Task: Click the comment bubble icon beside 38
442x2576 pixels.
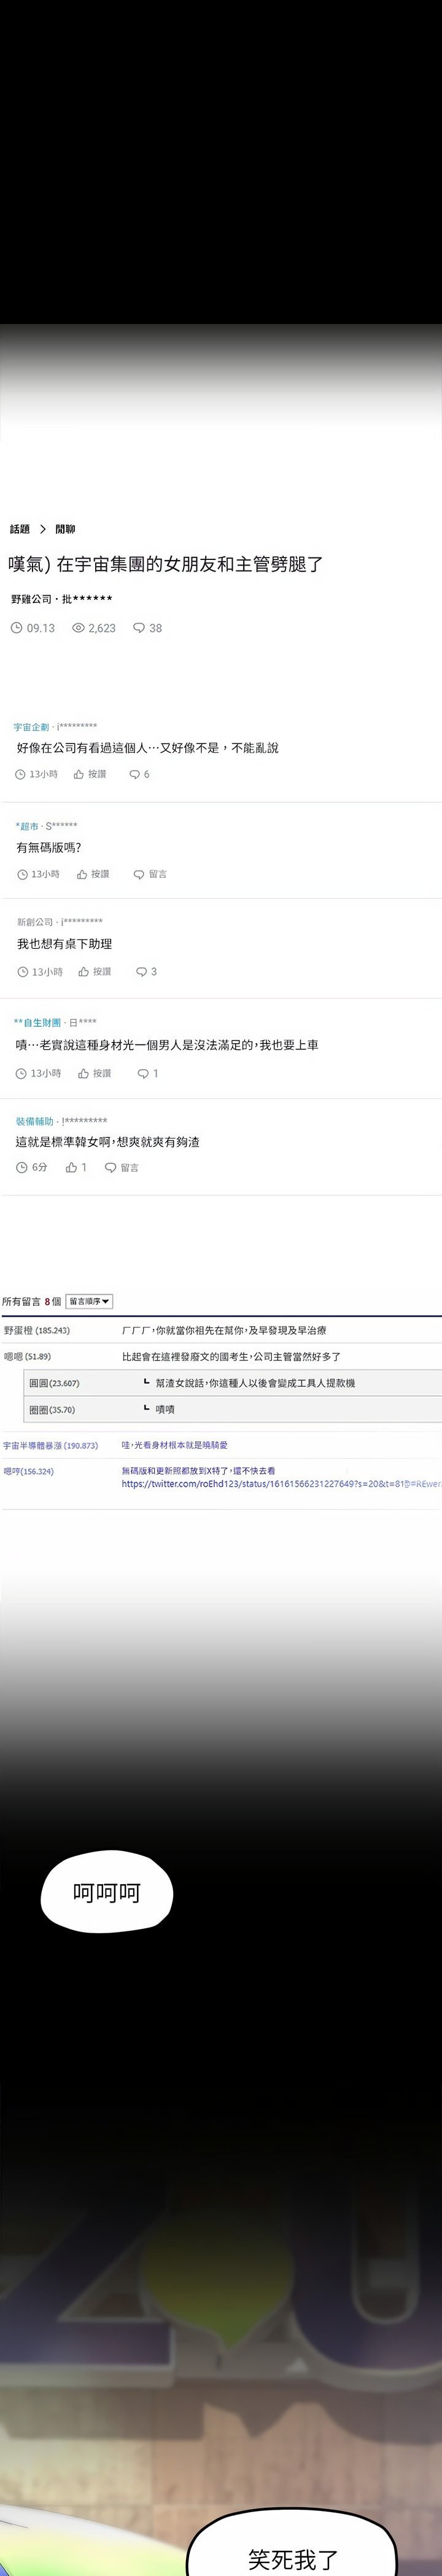Action: point(139,628)
